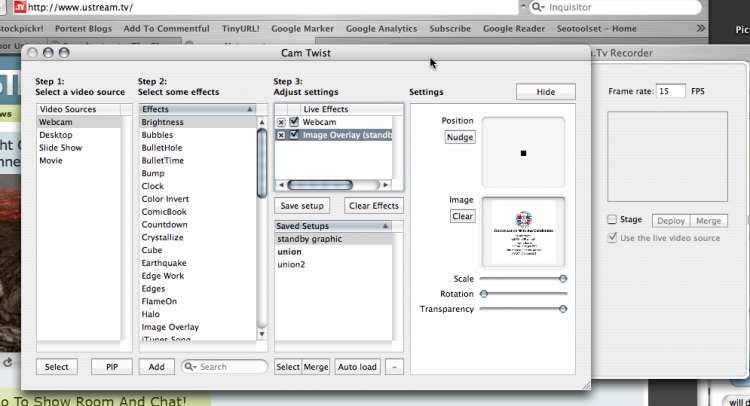Viewport: 750px width, 406px height.
Task: Open the Google Reader bookmark
Action: (x=514, y=29)
